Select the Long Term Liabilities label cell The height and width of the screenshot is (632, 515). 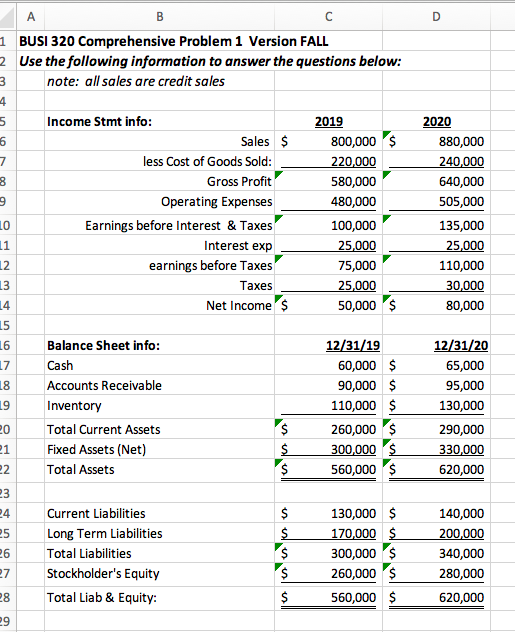(160, 534)
